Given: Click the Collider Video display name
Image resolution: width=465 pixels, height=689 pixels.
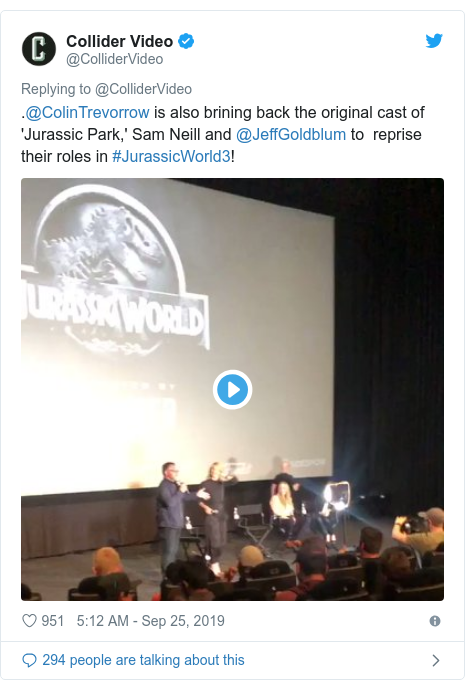Looking at the screenshot, I should pos(120,41).
